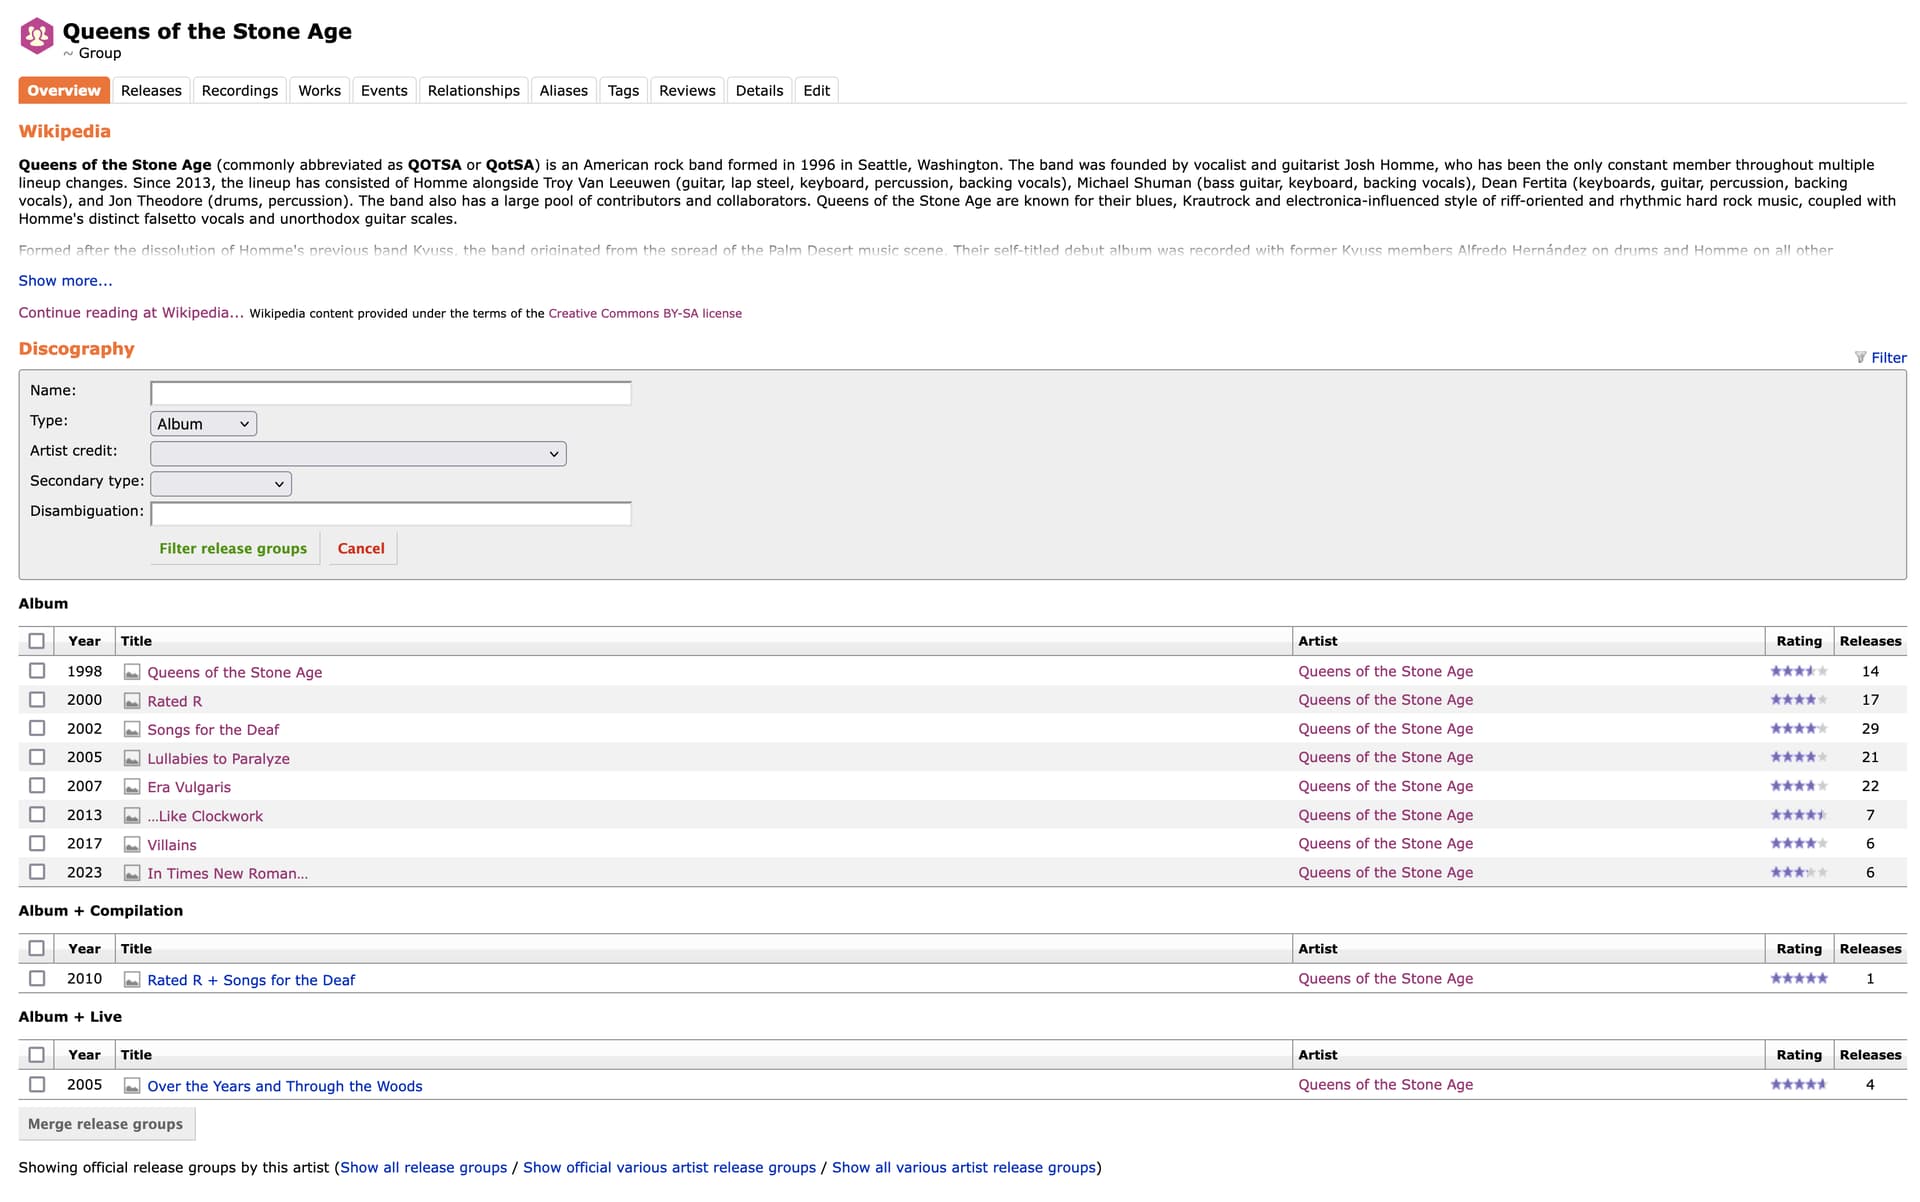Tick the checkbox for Songs for the Deaf row

pyautogui.click(x=37, y=729)
